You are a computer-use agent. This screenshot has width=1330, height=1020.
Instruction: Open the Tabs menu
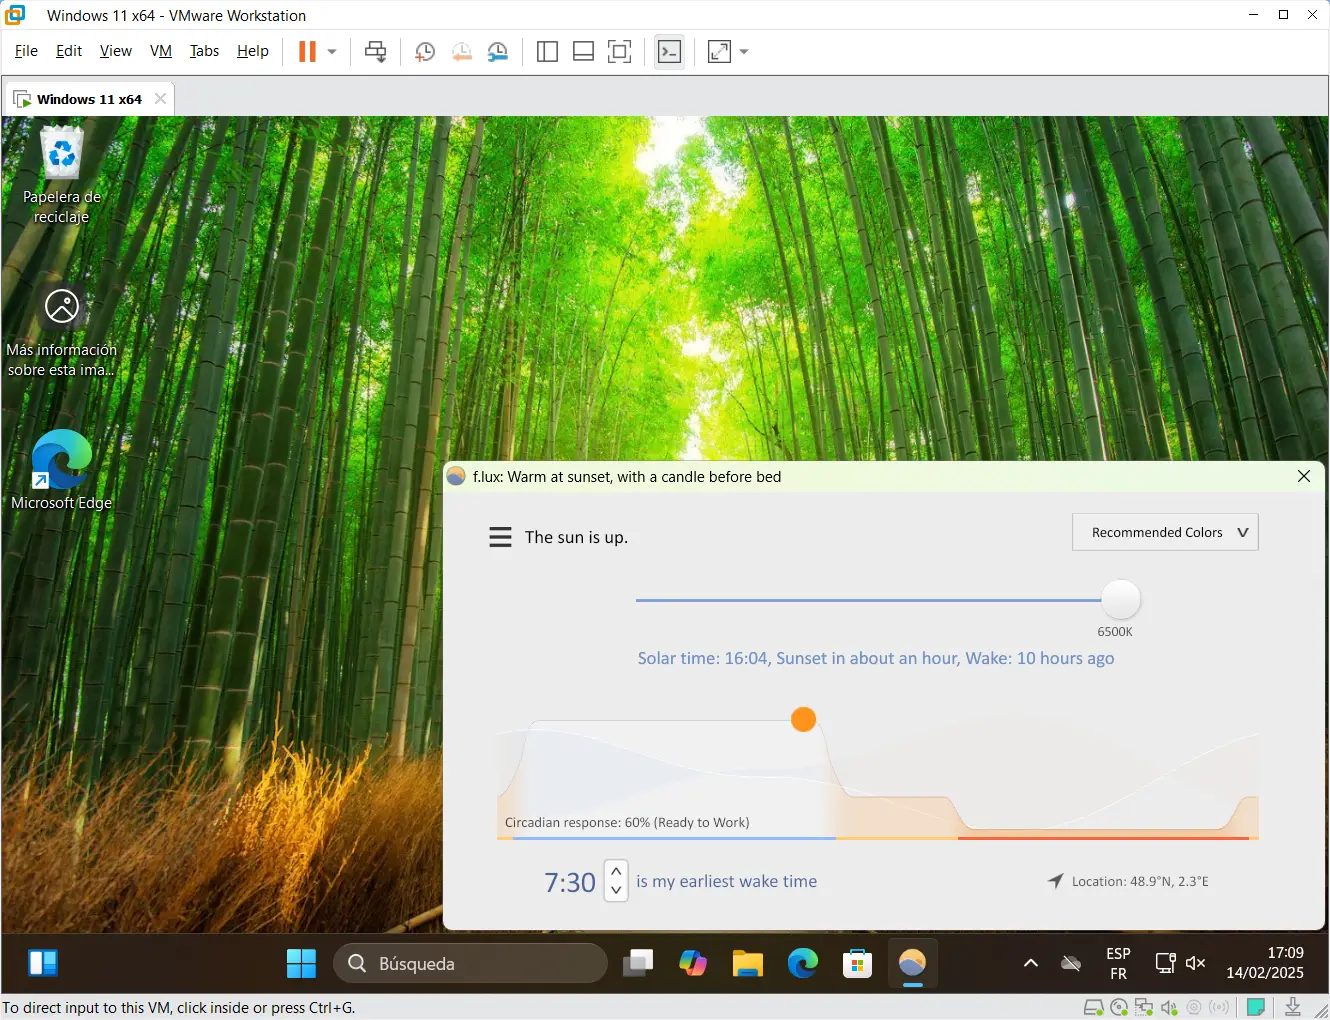point(204,51)
